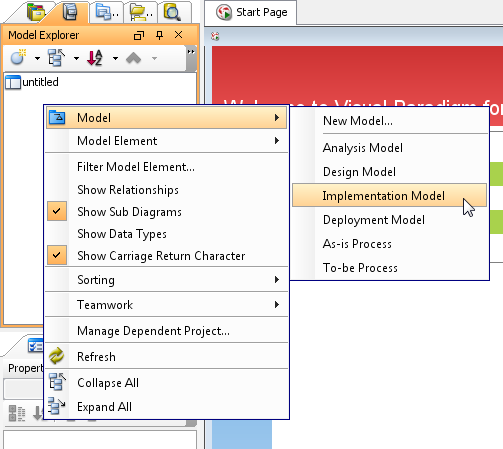Open the Diagram Navigator tab icon
This screenshot has height=449, width=503.
(36, 12)
